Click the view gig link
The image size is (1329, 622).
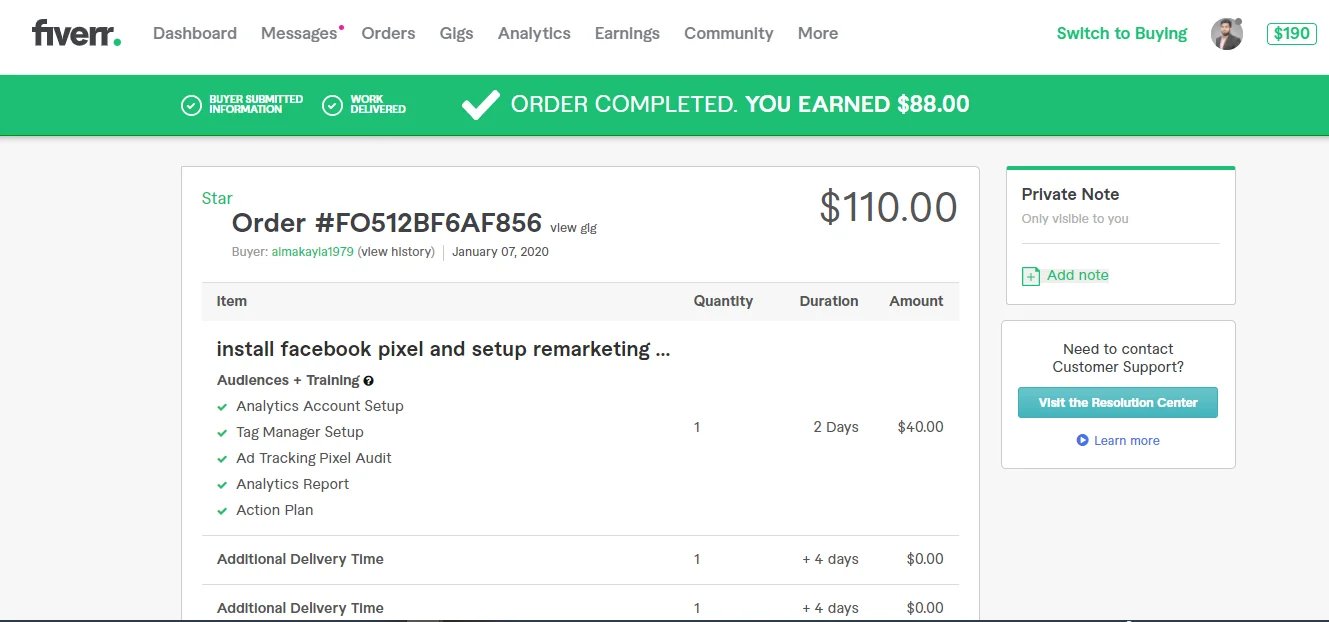click(573, 228)
